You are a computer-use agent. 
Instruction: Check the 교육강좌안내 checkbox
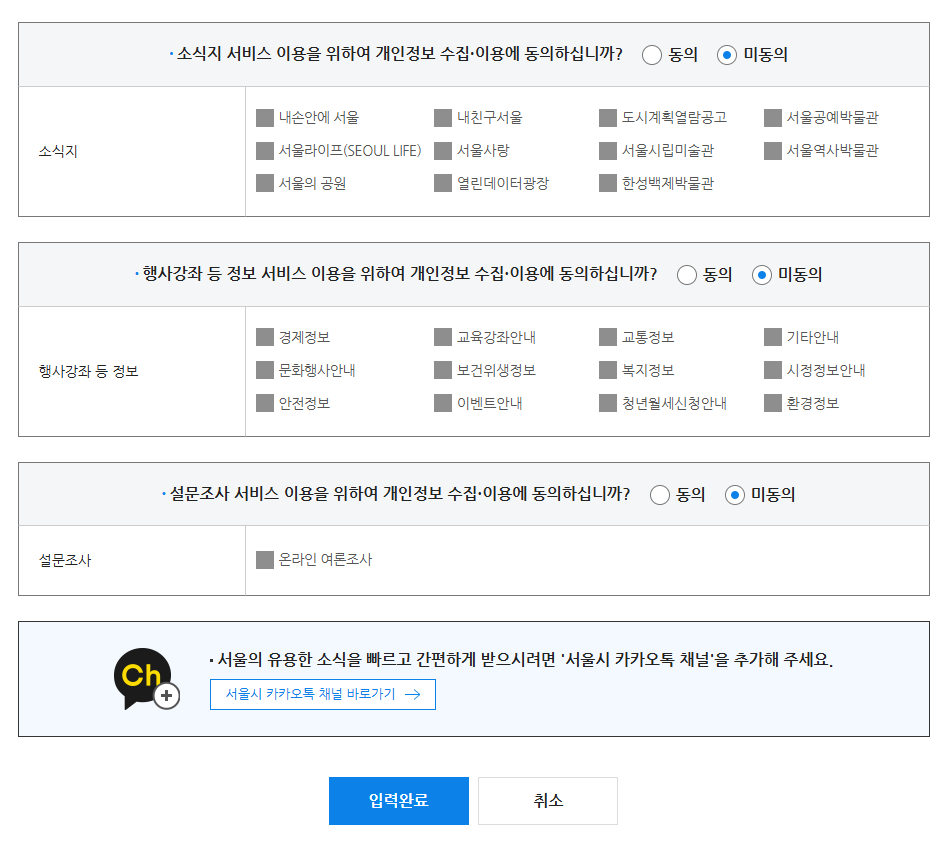[443, 337]
